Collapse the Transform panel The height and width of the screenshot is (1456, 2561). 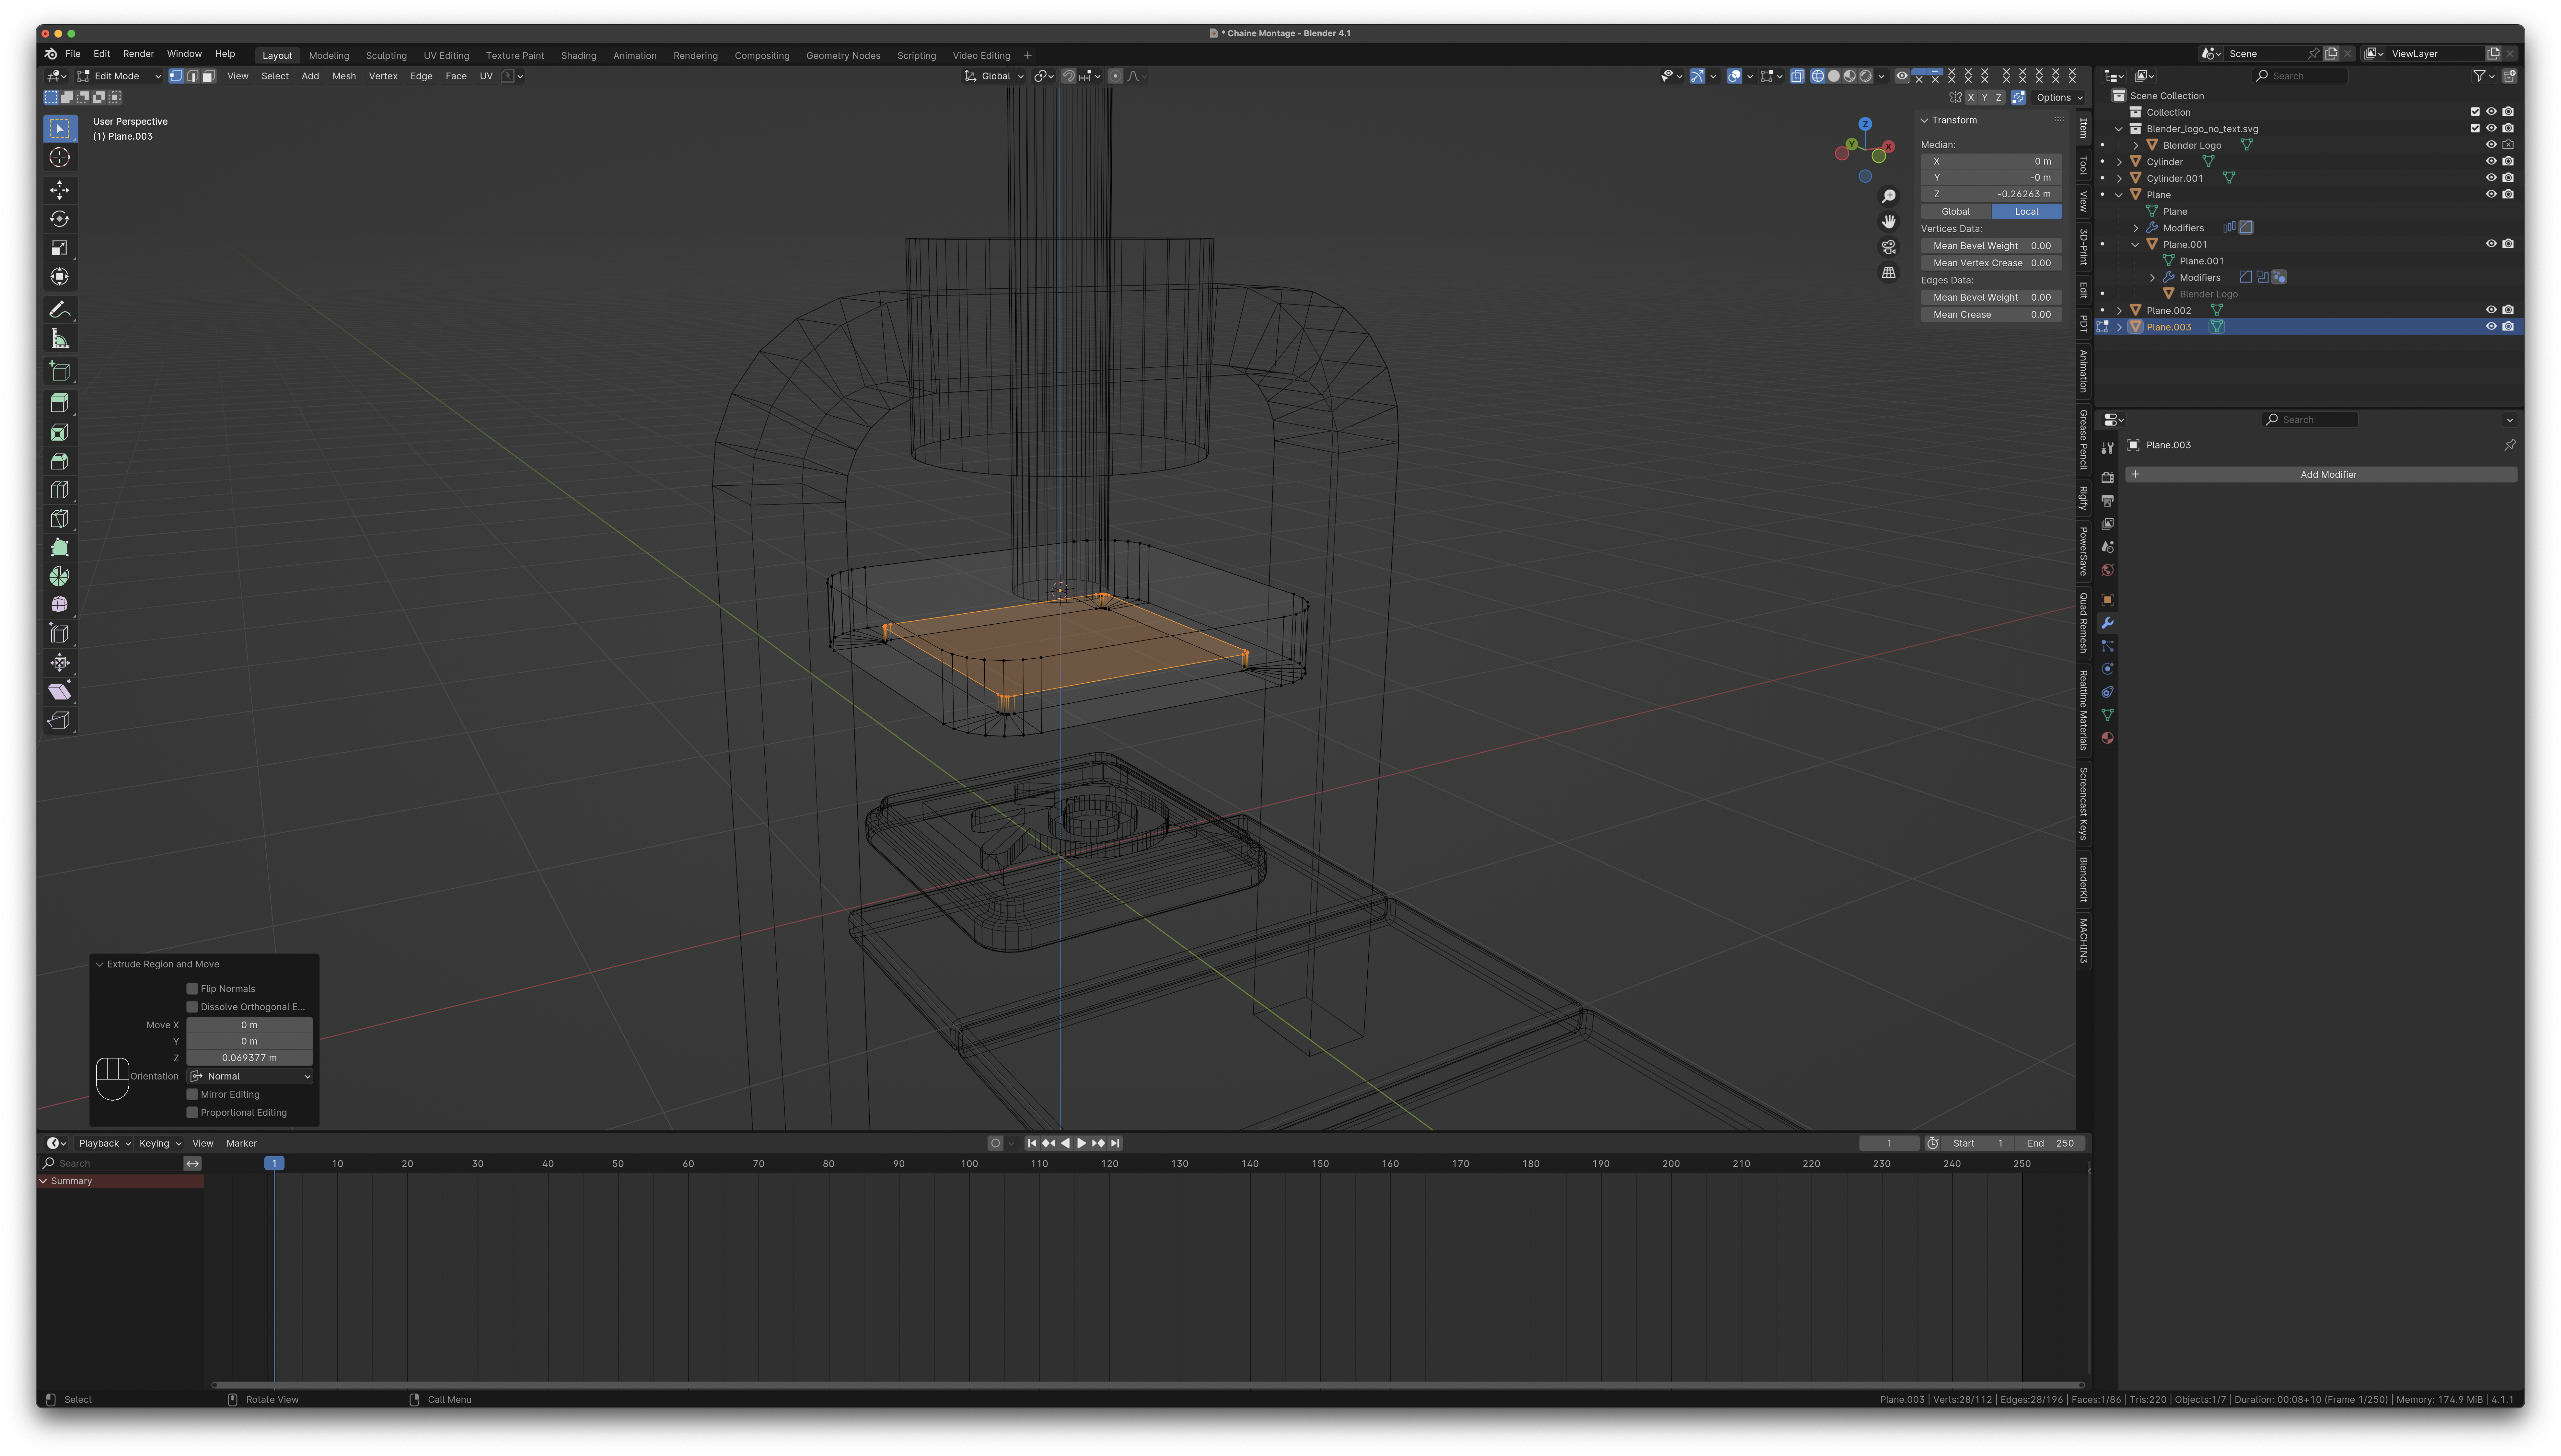[x=1924, y=120]
